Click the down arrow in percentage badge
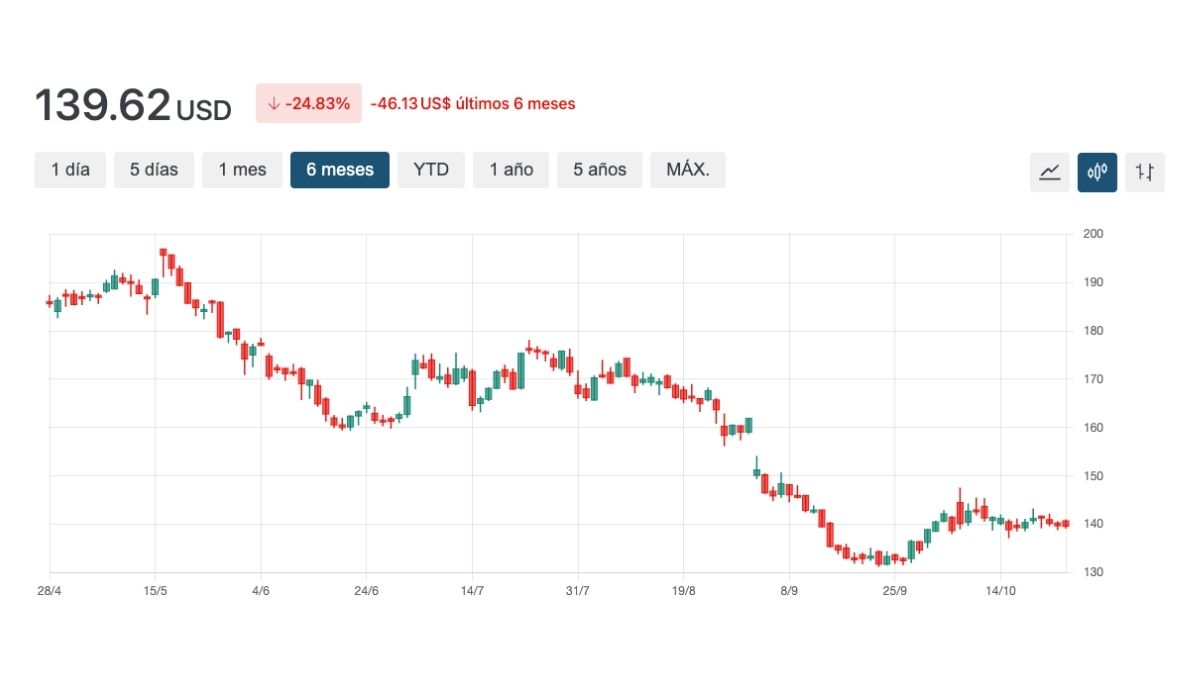This screenshot has width=1200, height=675. click(274, 104)
